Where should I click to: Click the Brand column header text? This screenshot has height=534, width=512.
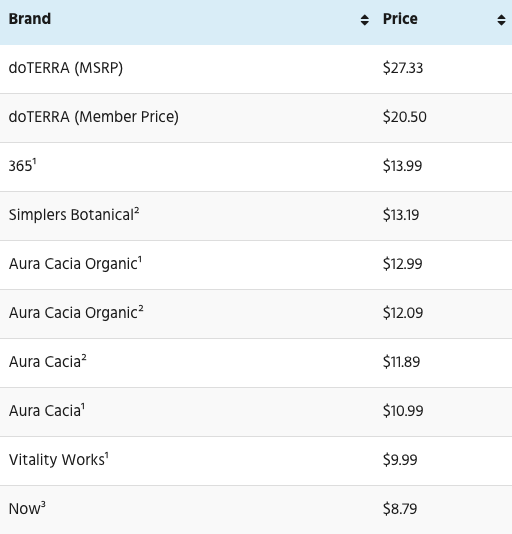click(x=30, y=19)
